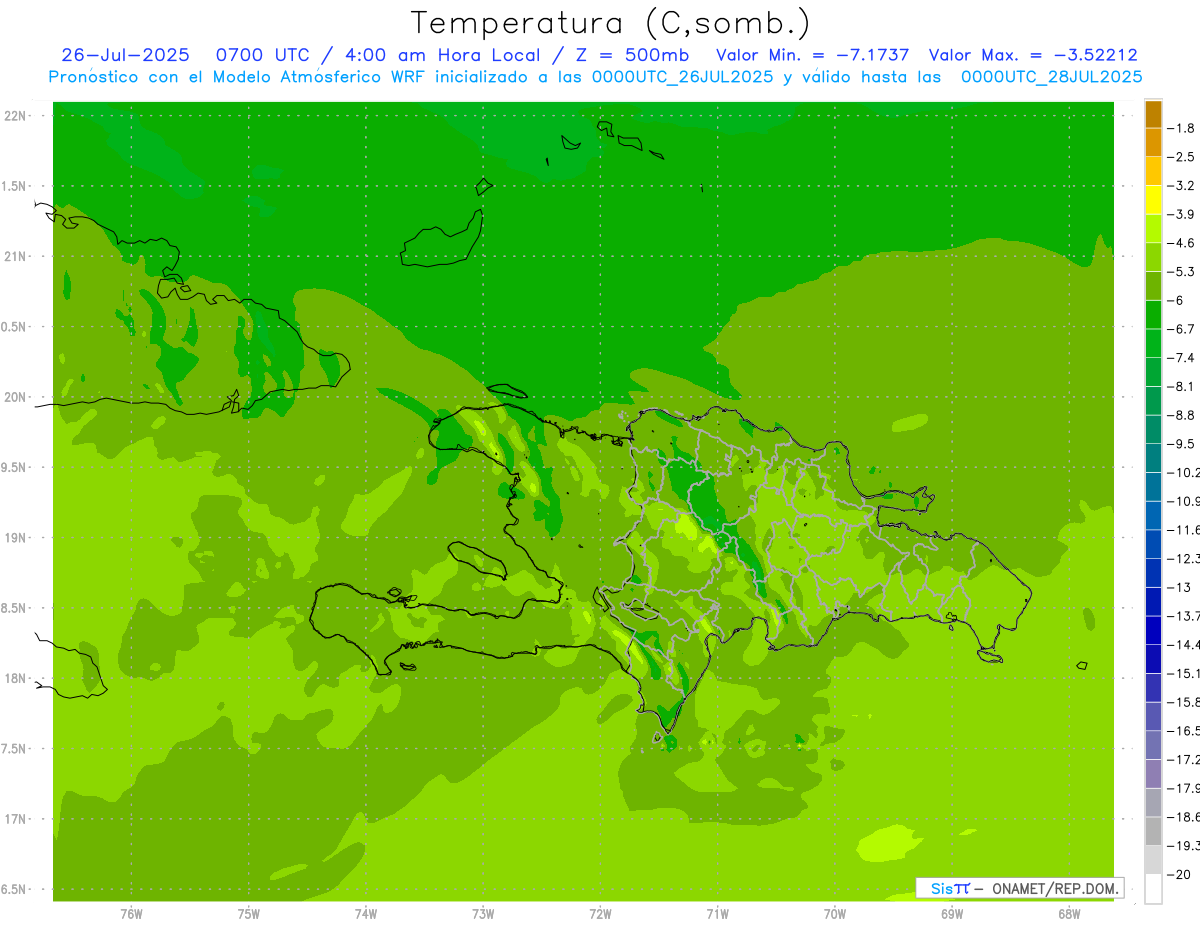Click the '-7.4' colorbar value

click(x=1182, y=358)
